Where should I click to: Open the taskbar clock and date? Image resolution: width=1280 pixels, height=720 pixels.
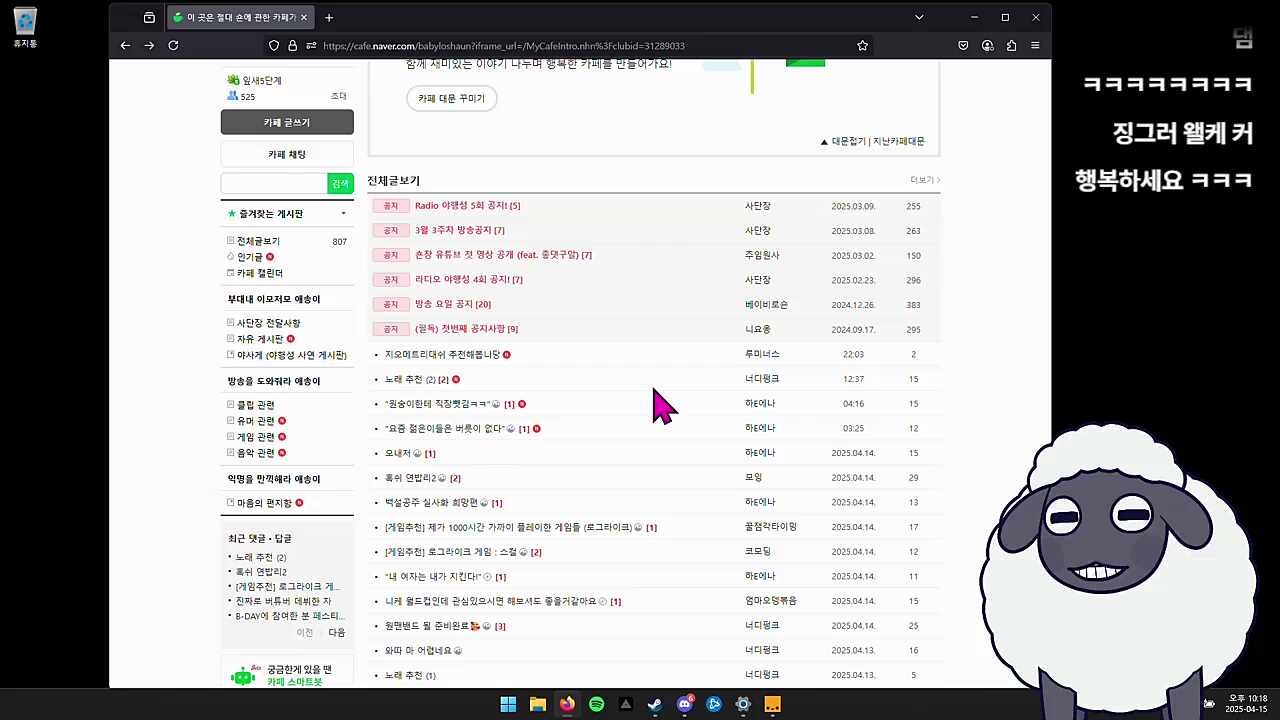(1247, 704)
